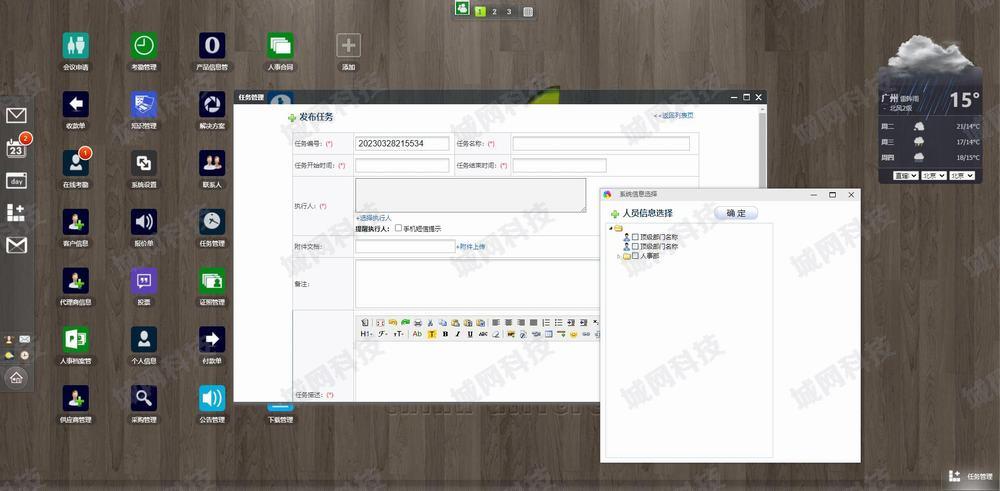
Task: Open the 考勤管理 clock icon
Action: click(x=144, y=46)
